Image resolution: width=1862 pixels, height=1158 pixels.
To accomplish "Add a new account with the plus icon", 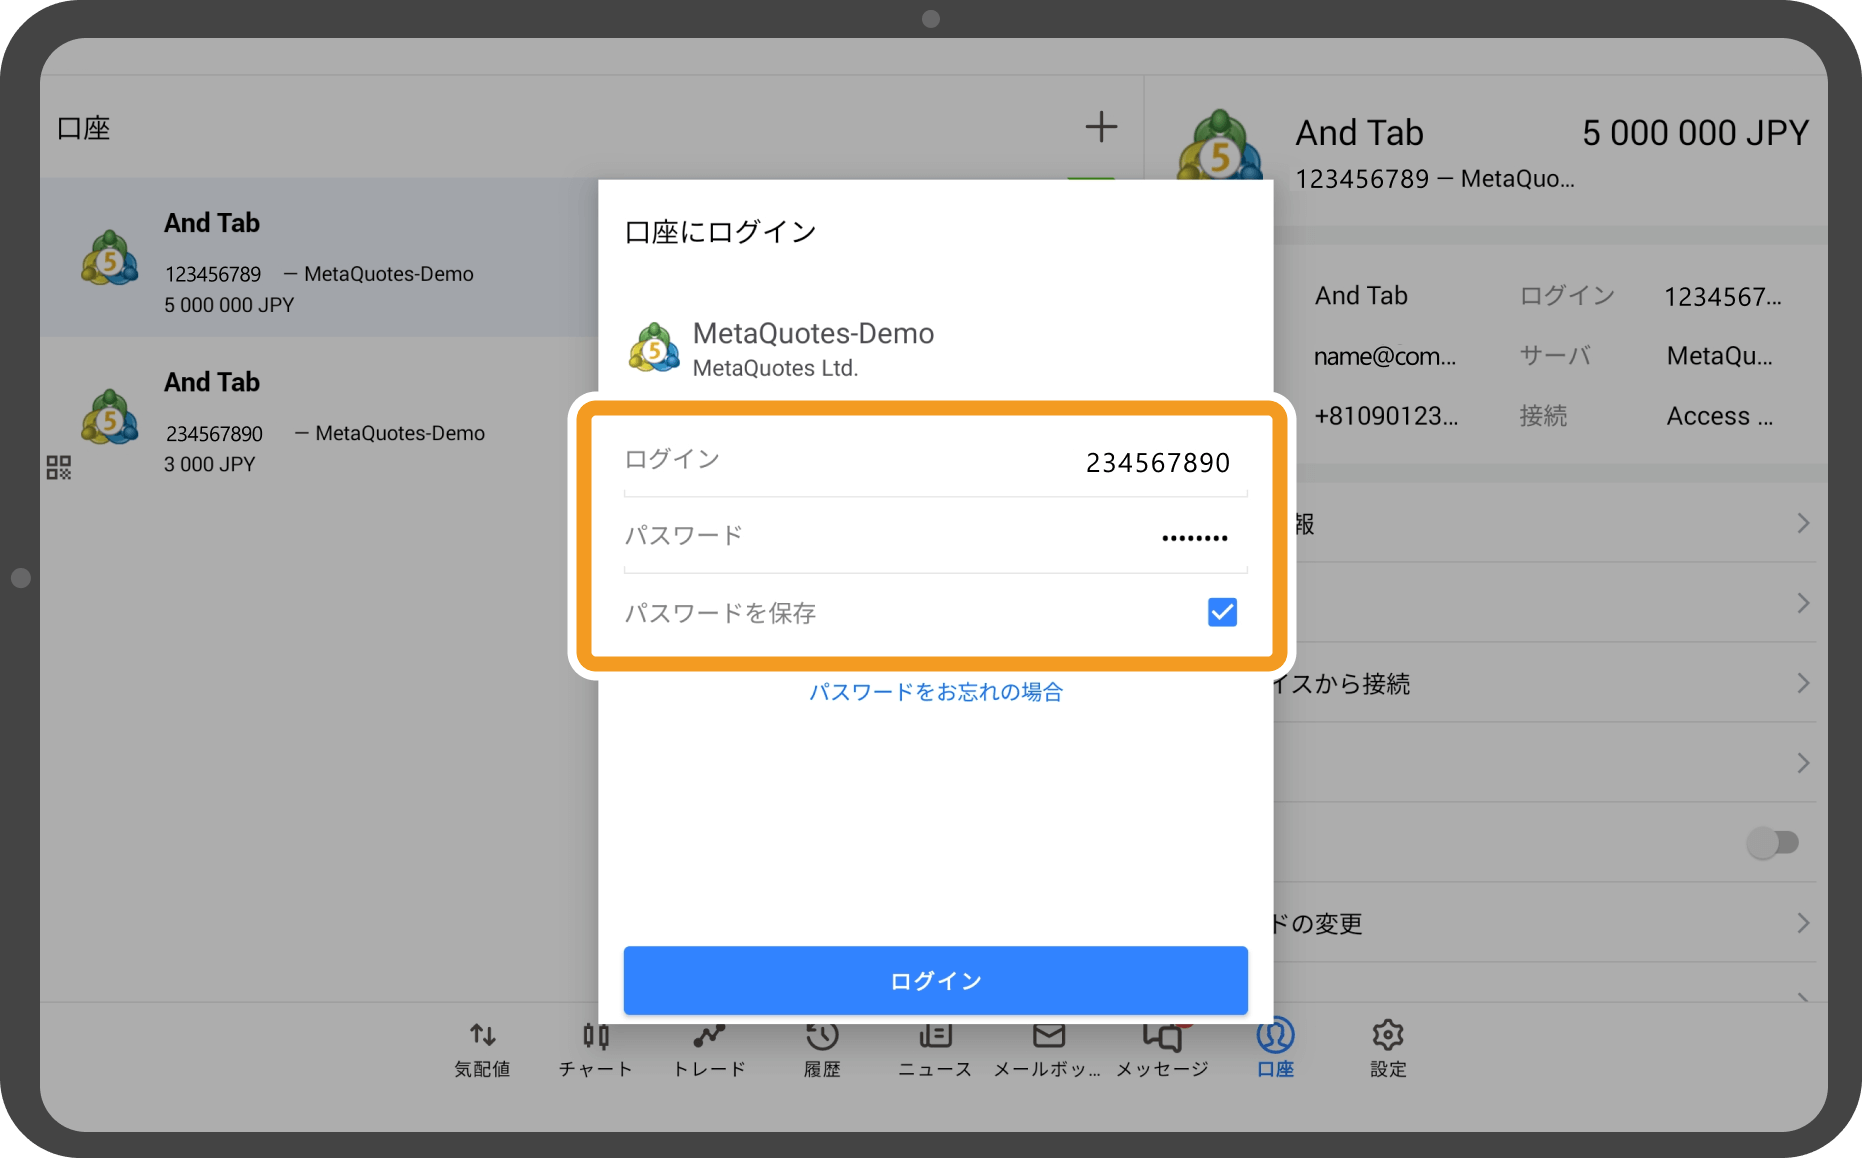I will [x=1101, y=126].
